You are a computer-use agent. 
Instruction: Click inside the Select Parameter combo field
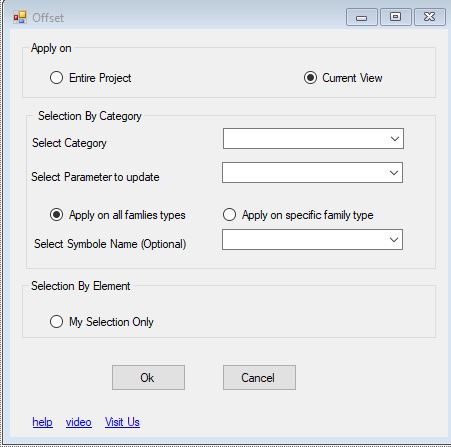tap(312, 173)
